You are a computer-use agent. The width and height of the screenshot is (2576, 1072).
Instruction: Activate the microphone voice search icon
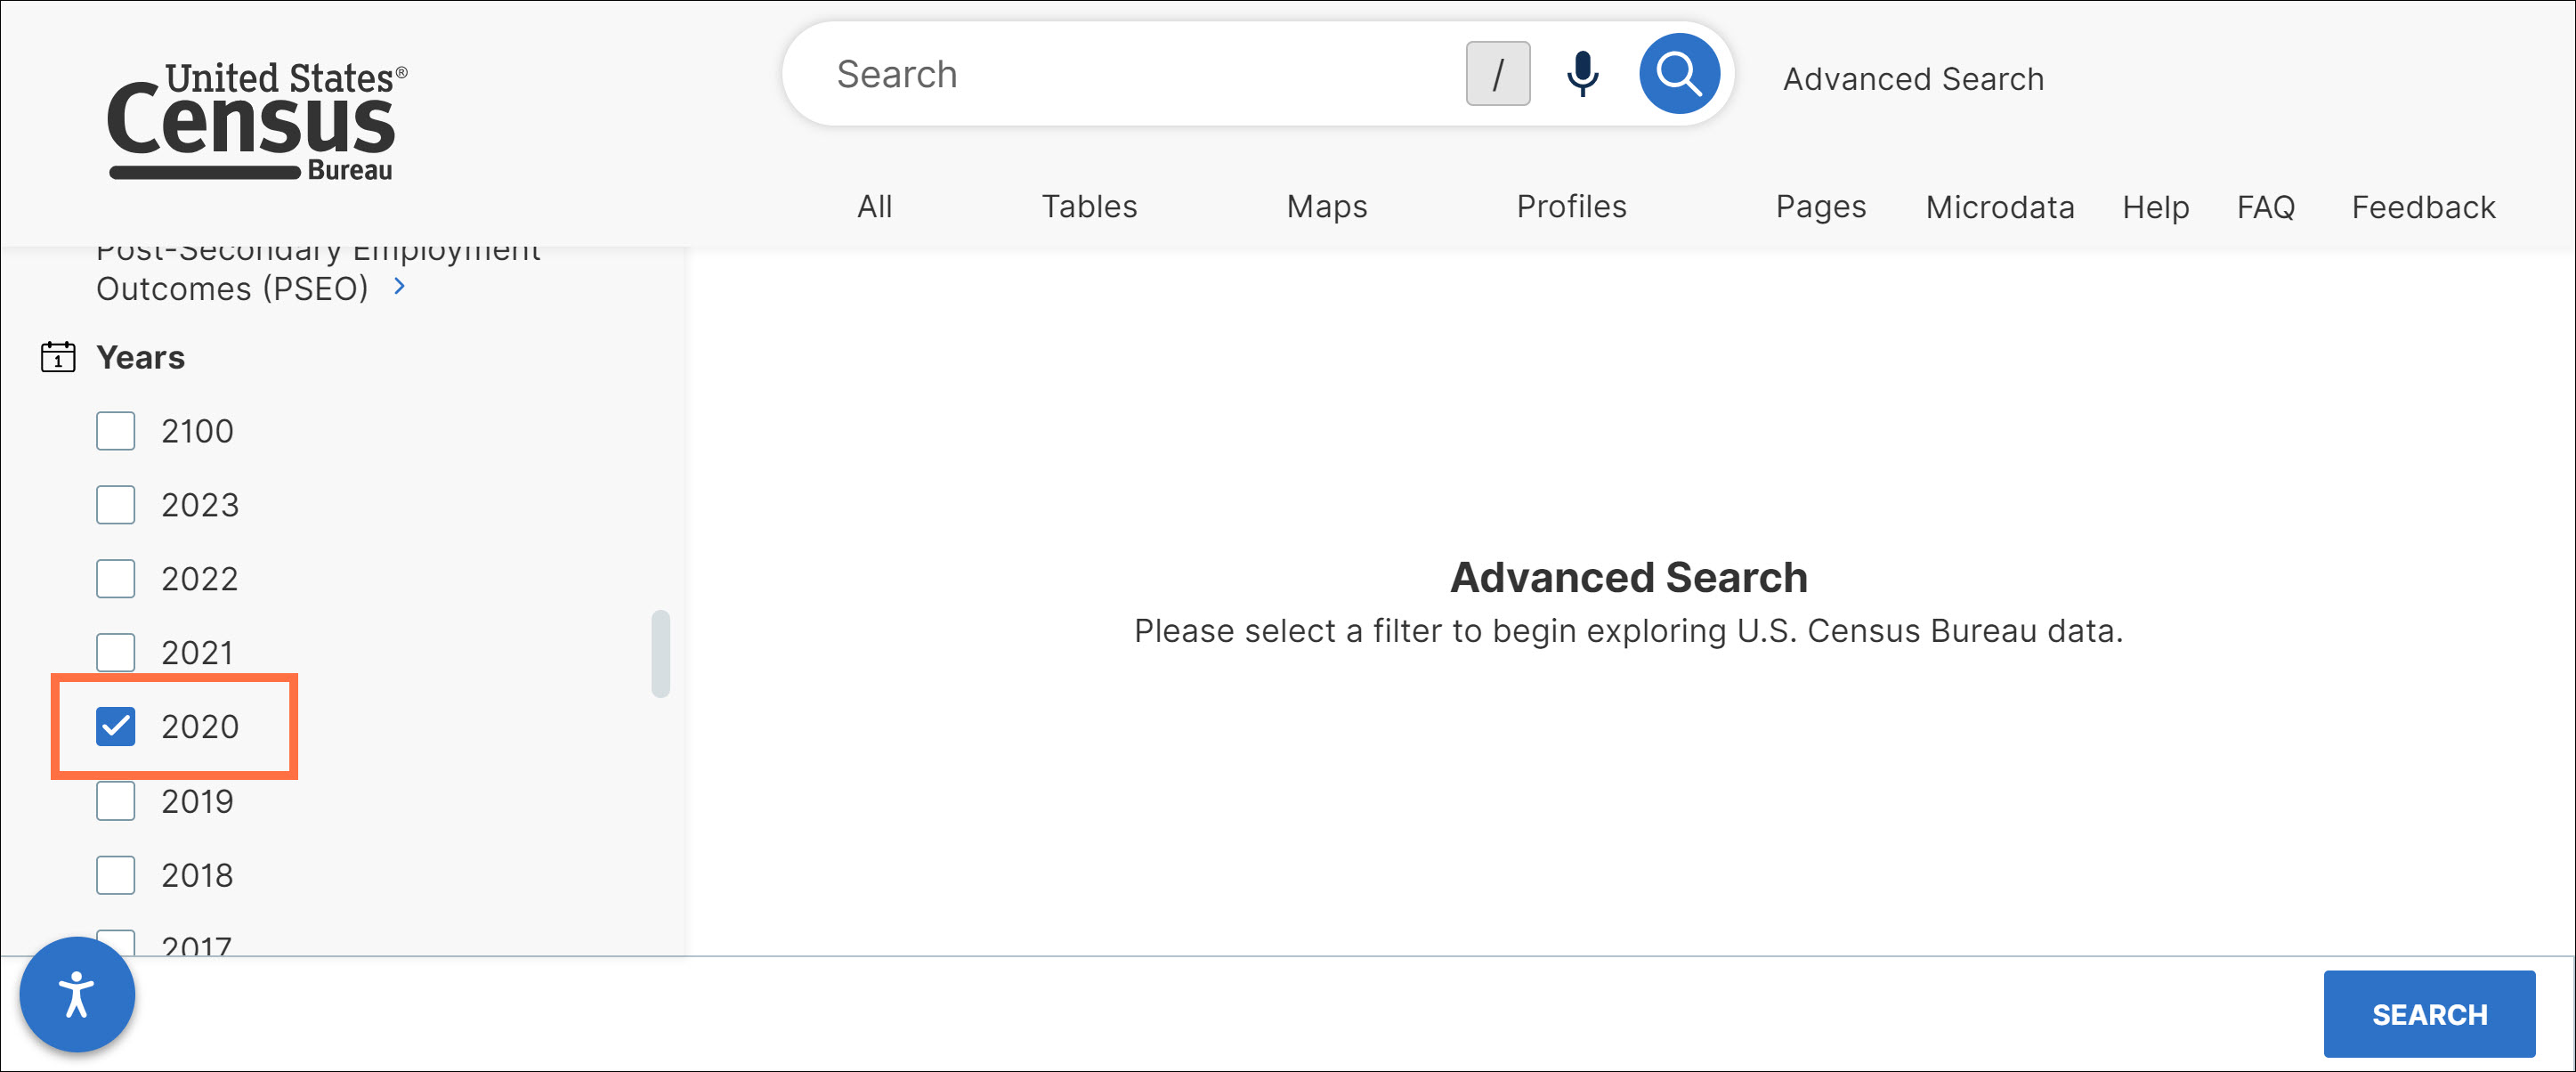pyautogui.click(x=1582, y=74)
